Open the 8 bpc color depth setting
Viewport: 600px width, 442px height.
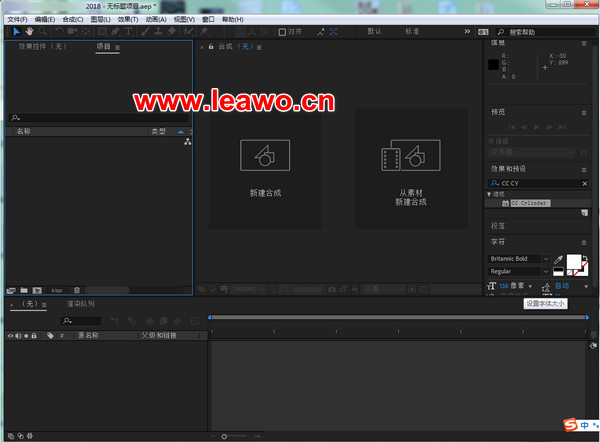(57, 291)
